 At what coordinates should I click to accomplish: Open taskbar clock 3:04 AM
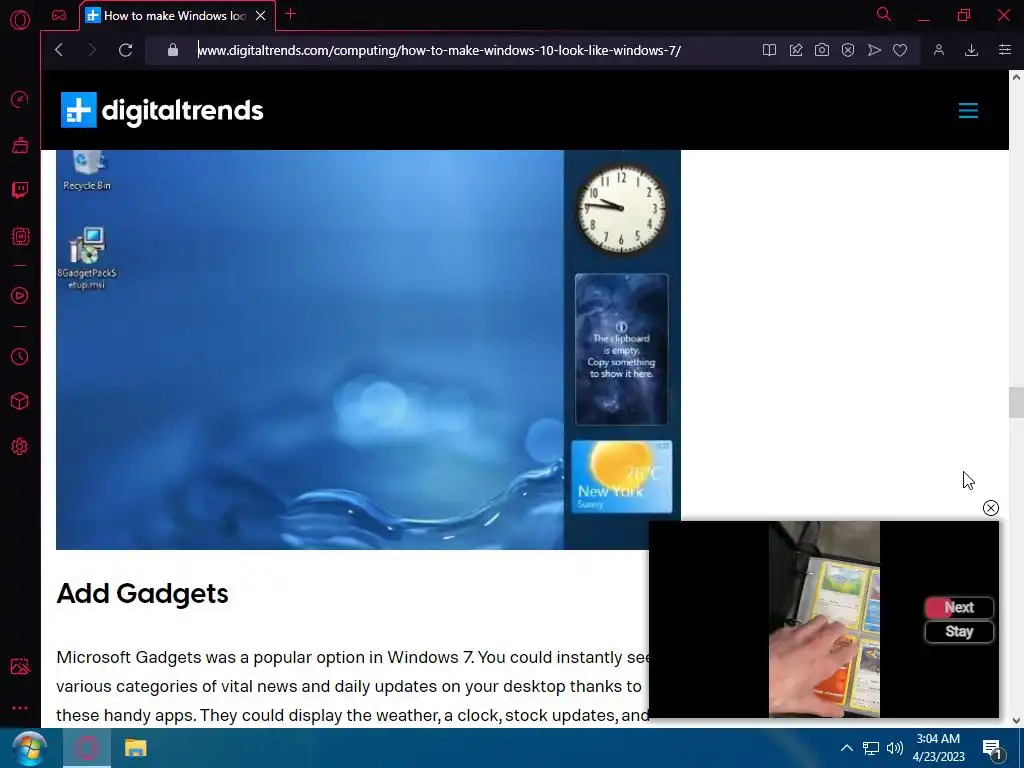[x=938, y=748]
